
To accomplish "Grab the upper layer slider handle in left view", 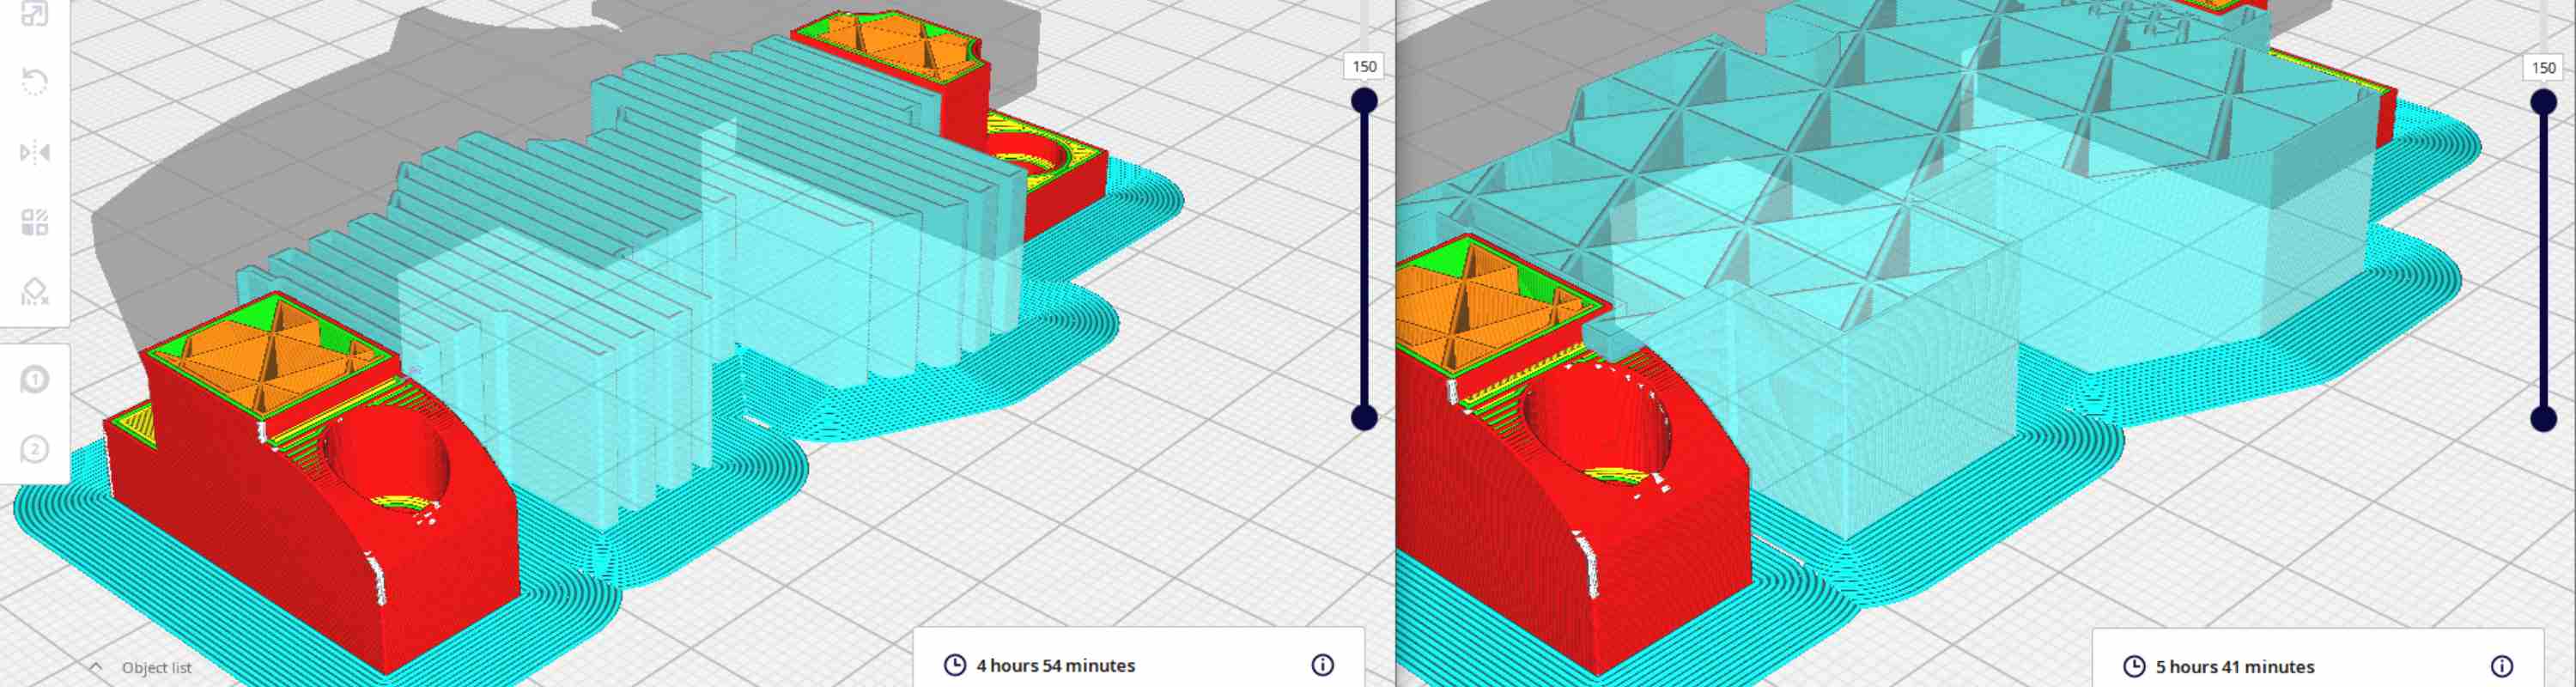I will coord(1364,101).
